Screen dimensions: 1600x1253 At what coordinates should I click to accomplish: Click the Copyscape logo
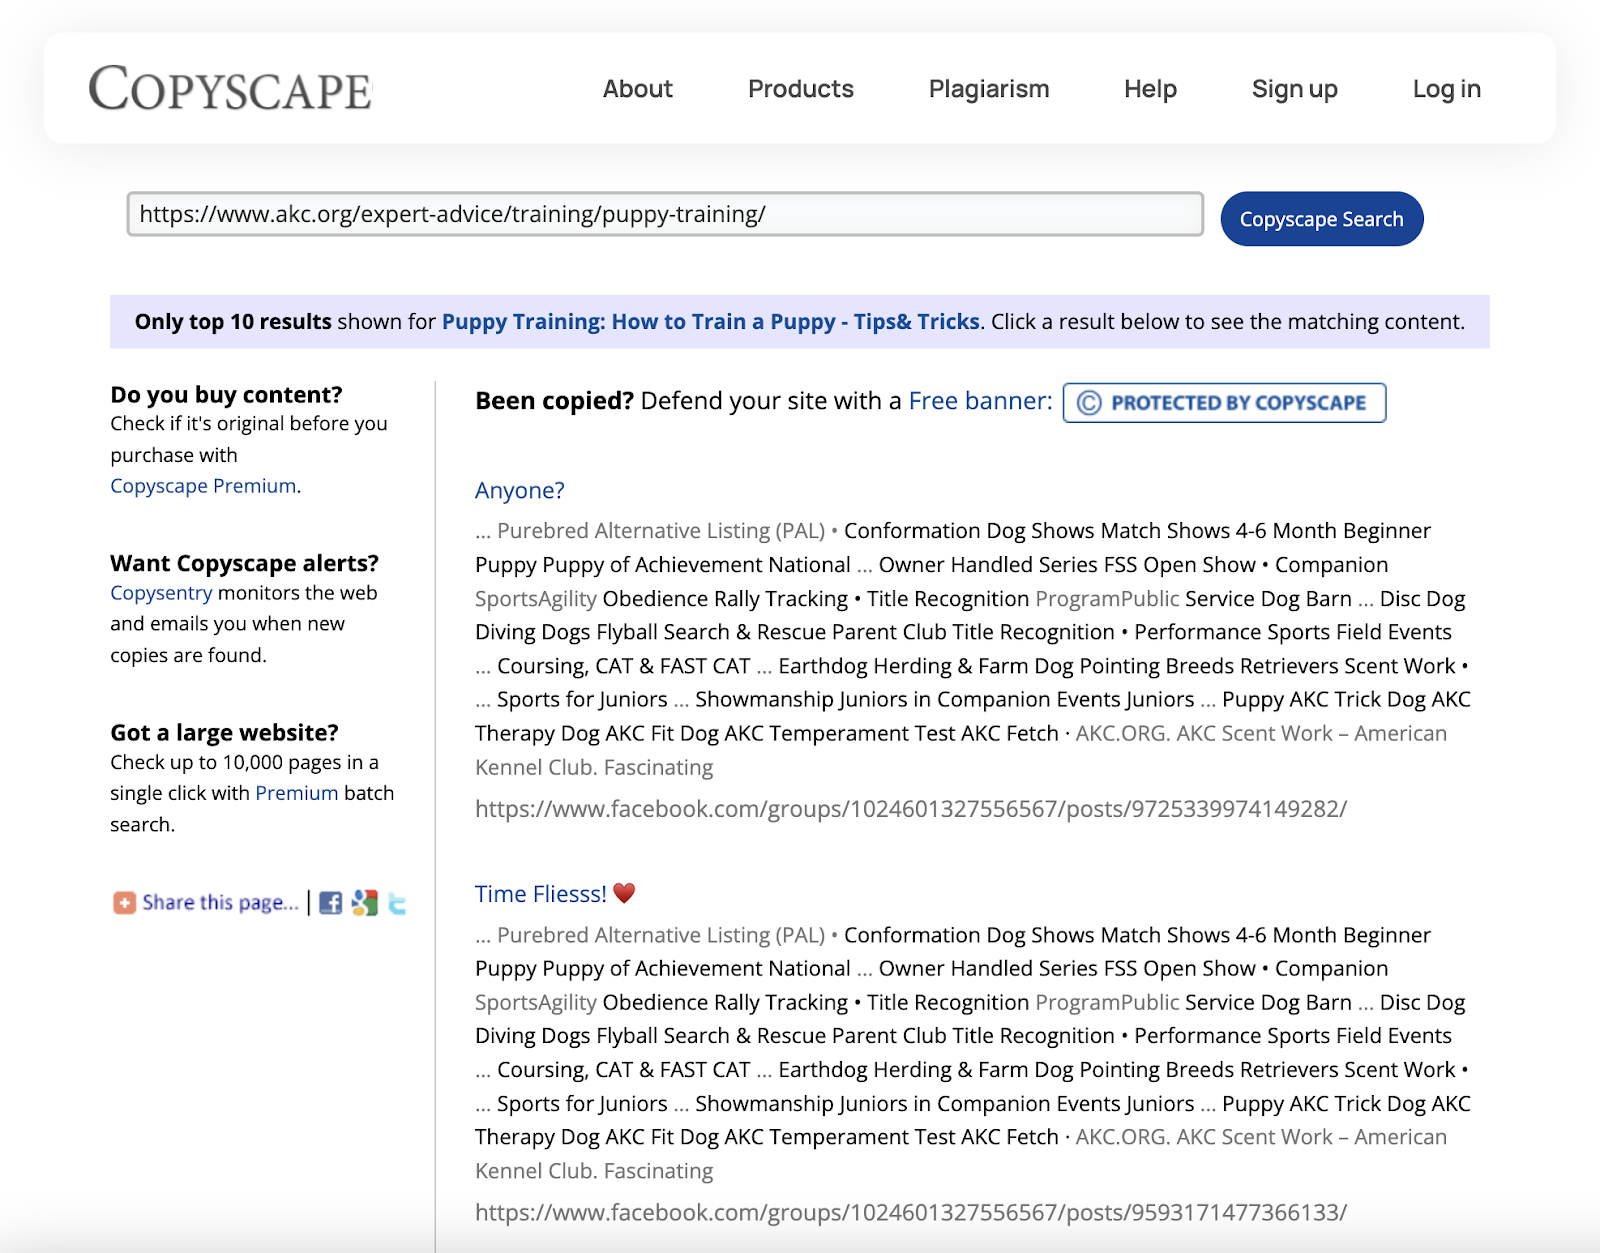pyautogui.click(x=228, y=89)
